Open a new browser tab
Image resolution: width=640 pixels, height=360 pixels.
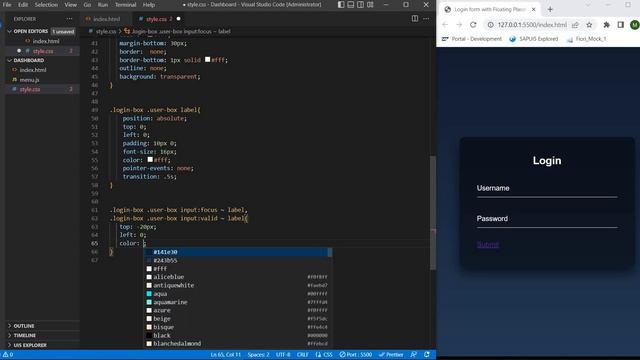click(x=550, y=9)
